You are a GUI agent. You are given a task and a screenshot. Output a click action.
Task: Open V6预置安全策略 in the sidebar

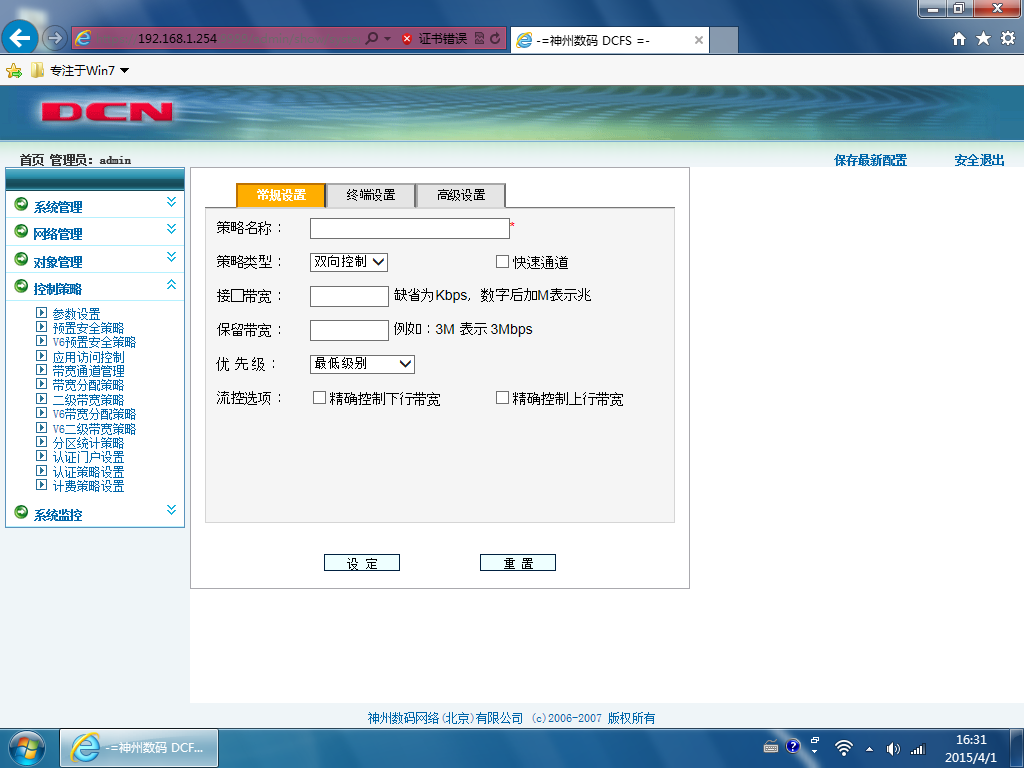coord(94,342)
